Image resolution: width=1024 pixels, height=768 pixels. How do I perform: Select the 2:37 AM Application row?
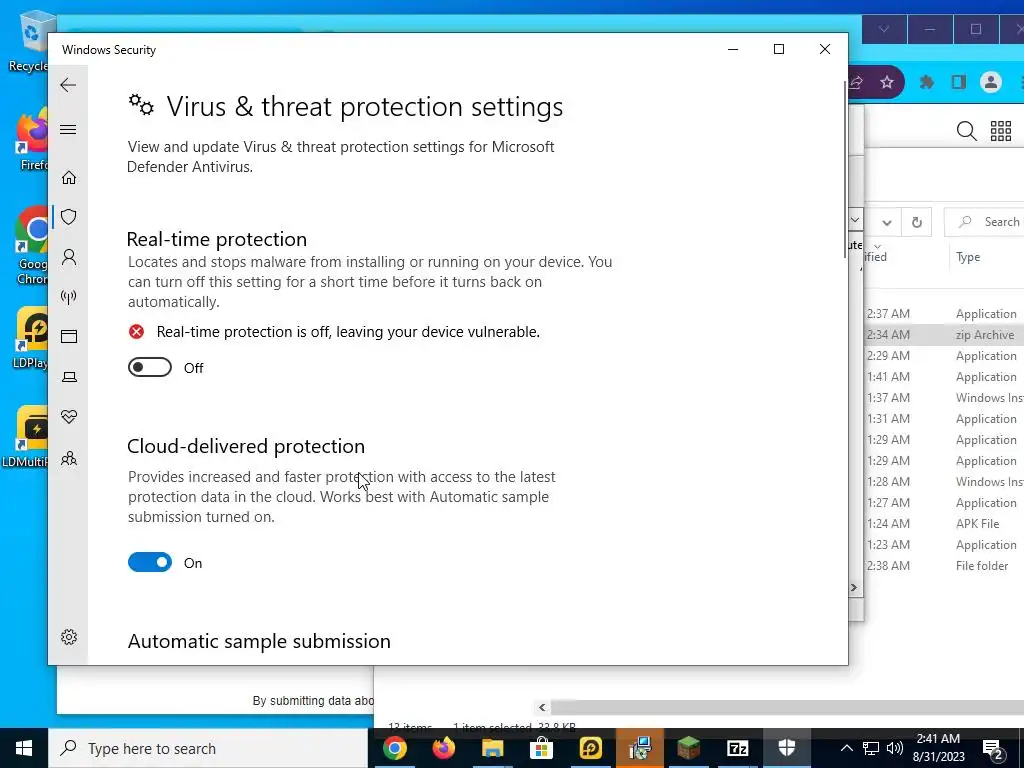pyautogui.click(x=944, y=313)
